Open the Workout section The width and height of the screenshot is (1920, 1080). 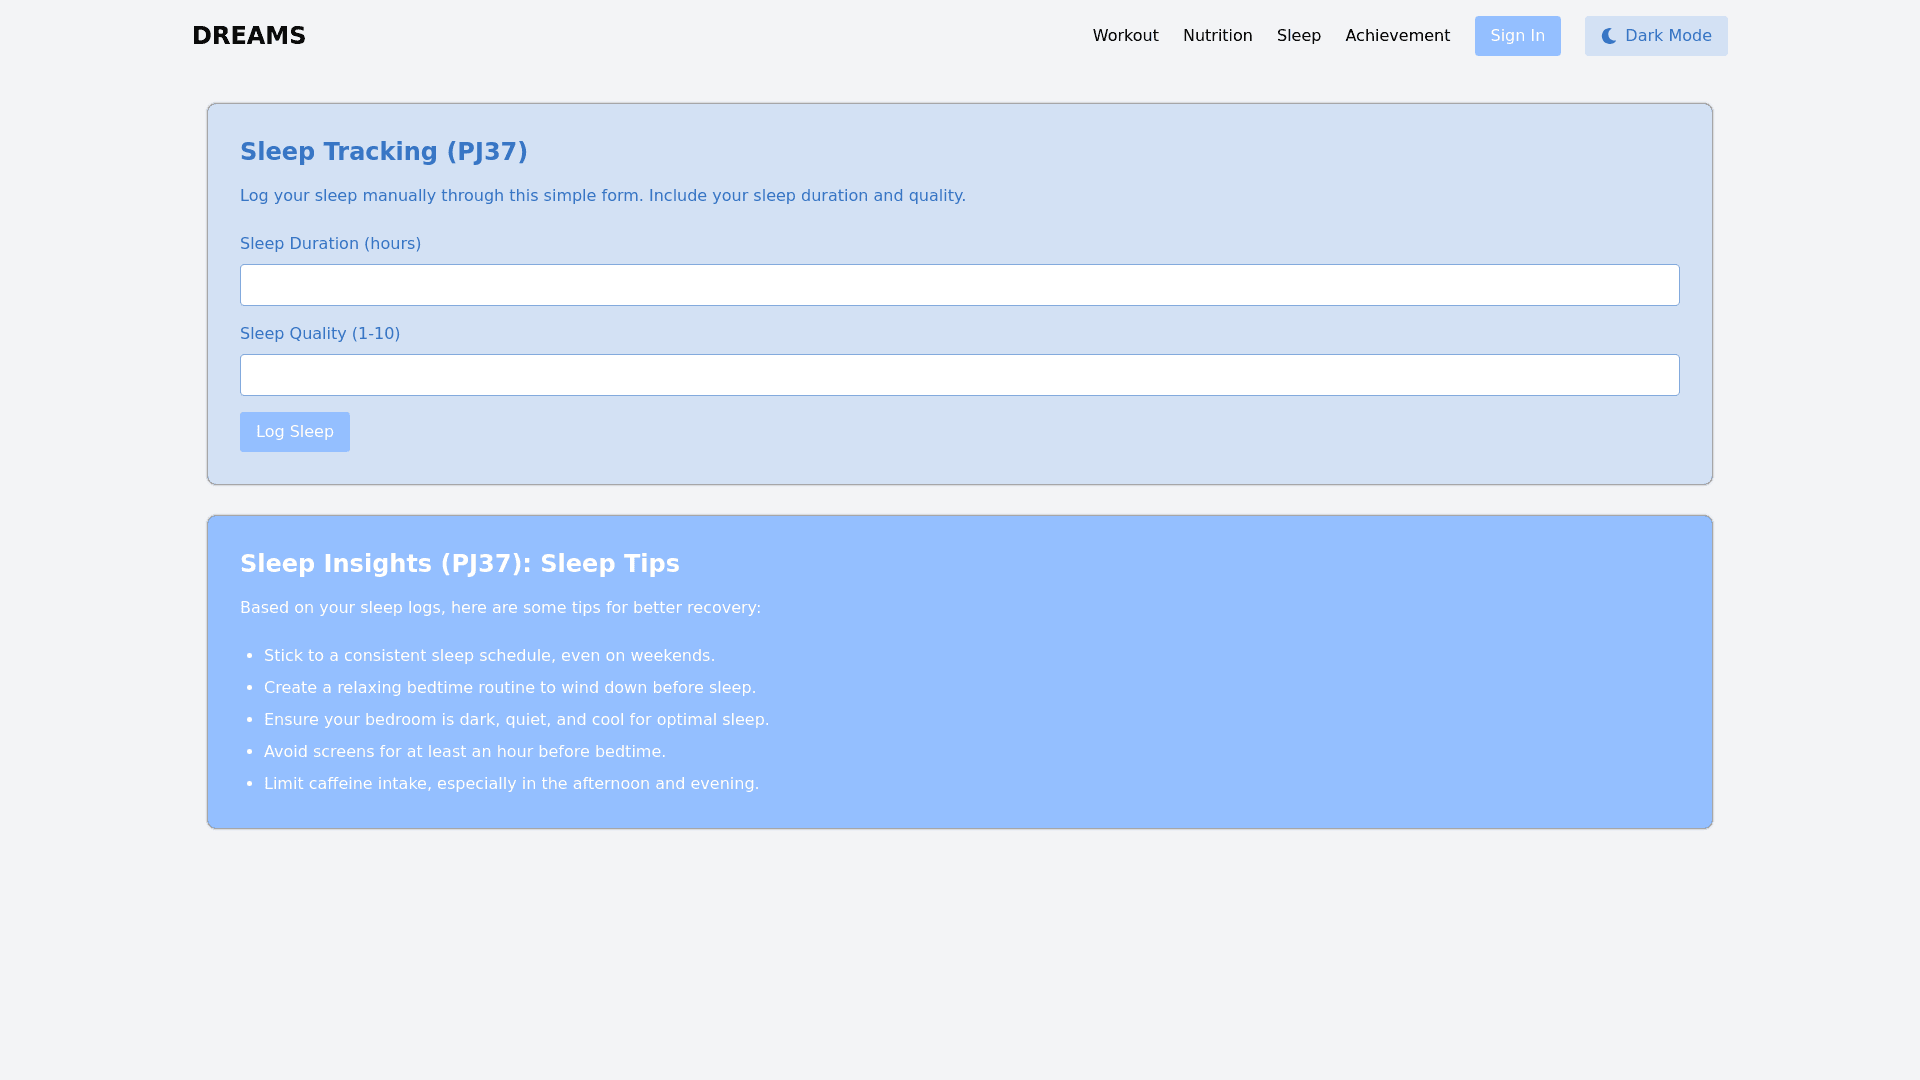(1125, 35)
